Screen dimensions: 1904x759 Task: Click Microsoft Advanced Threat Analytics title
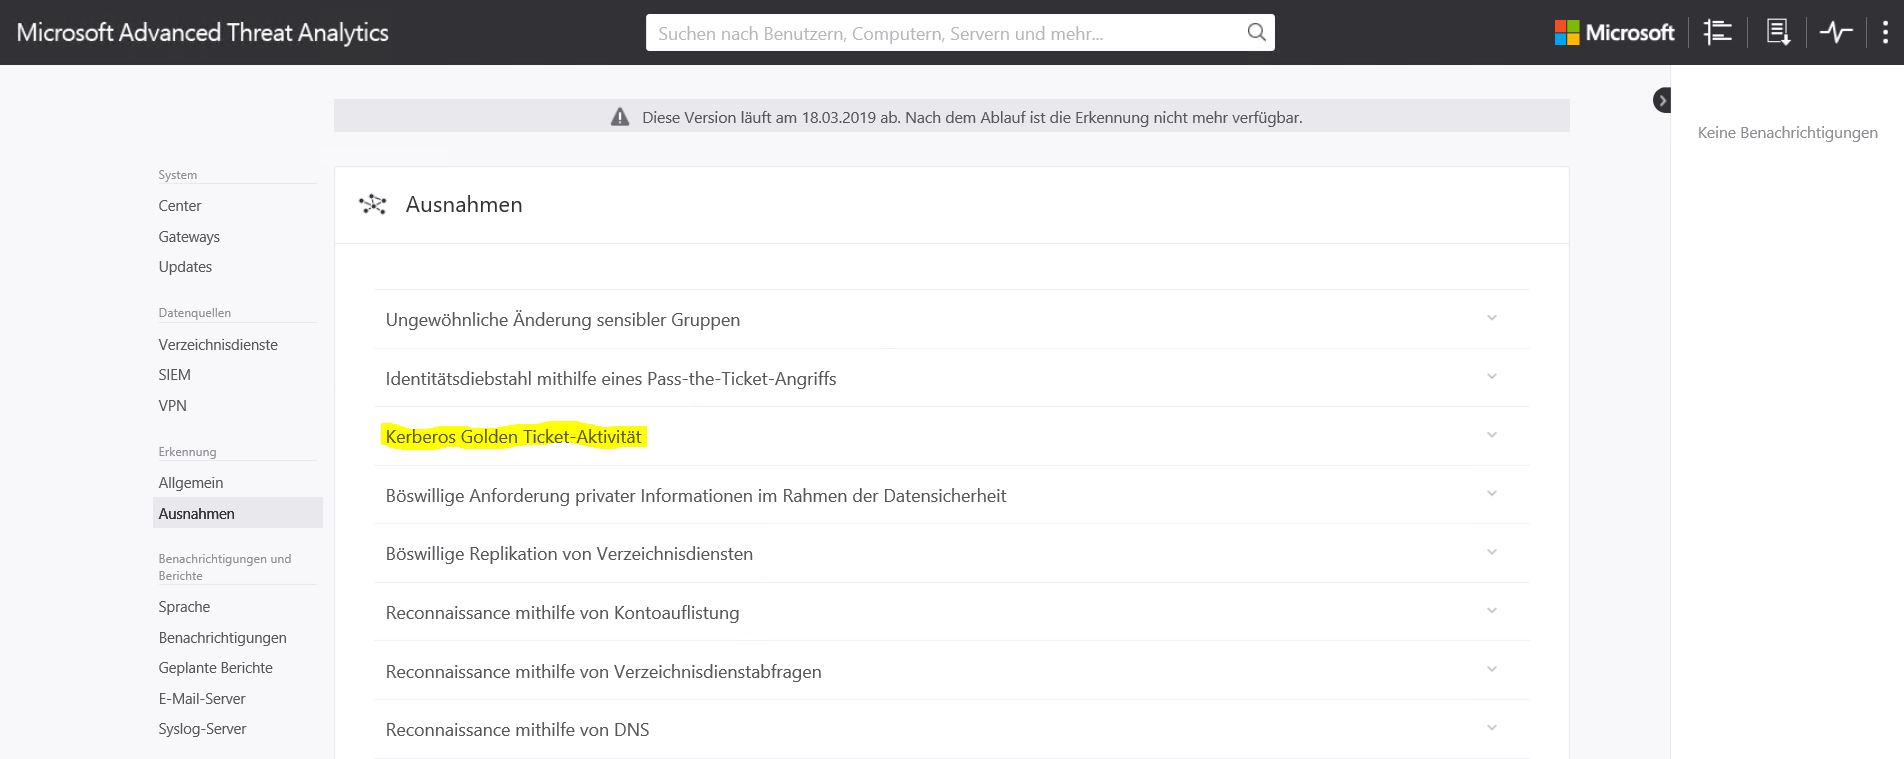point(202,33)
